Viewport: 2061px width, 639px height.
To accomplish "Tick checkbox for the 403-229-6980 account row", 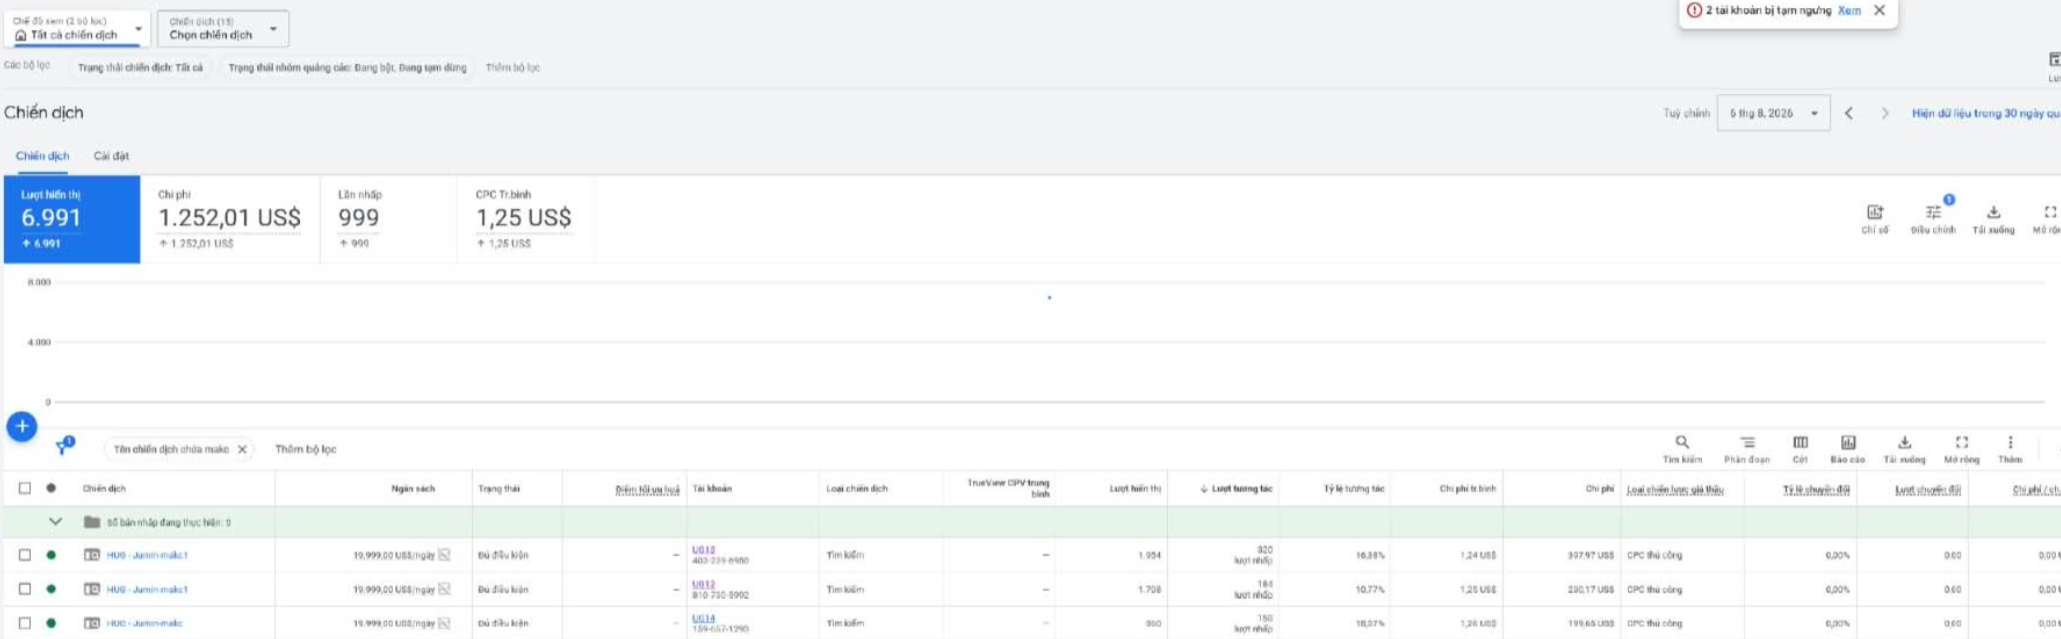I will pos(25,555).
